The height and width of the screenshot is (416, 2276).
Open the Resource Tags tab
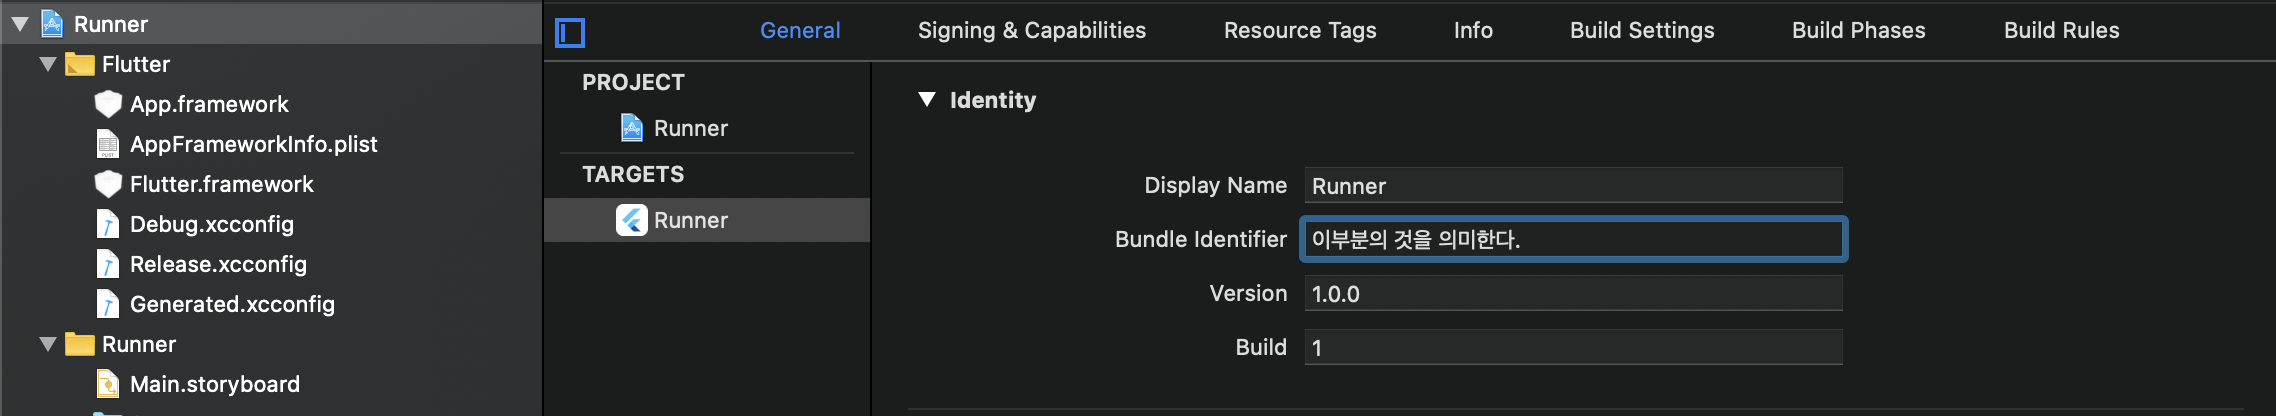click(1300, 30)
